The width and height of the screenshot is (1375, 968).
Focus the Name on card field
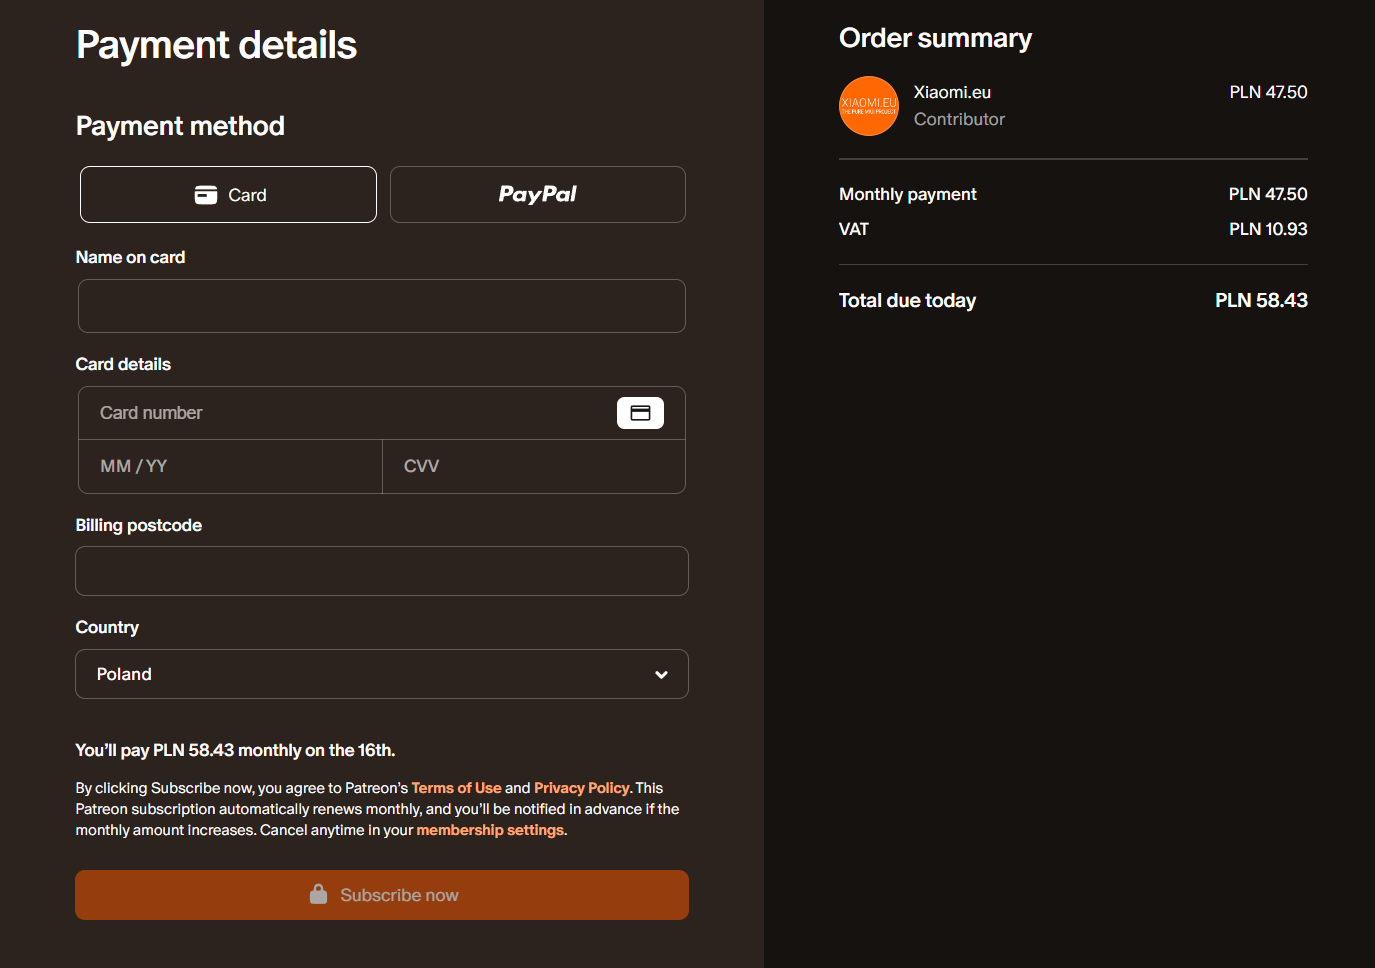(381, 306)
